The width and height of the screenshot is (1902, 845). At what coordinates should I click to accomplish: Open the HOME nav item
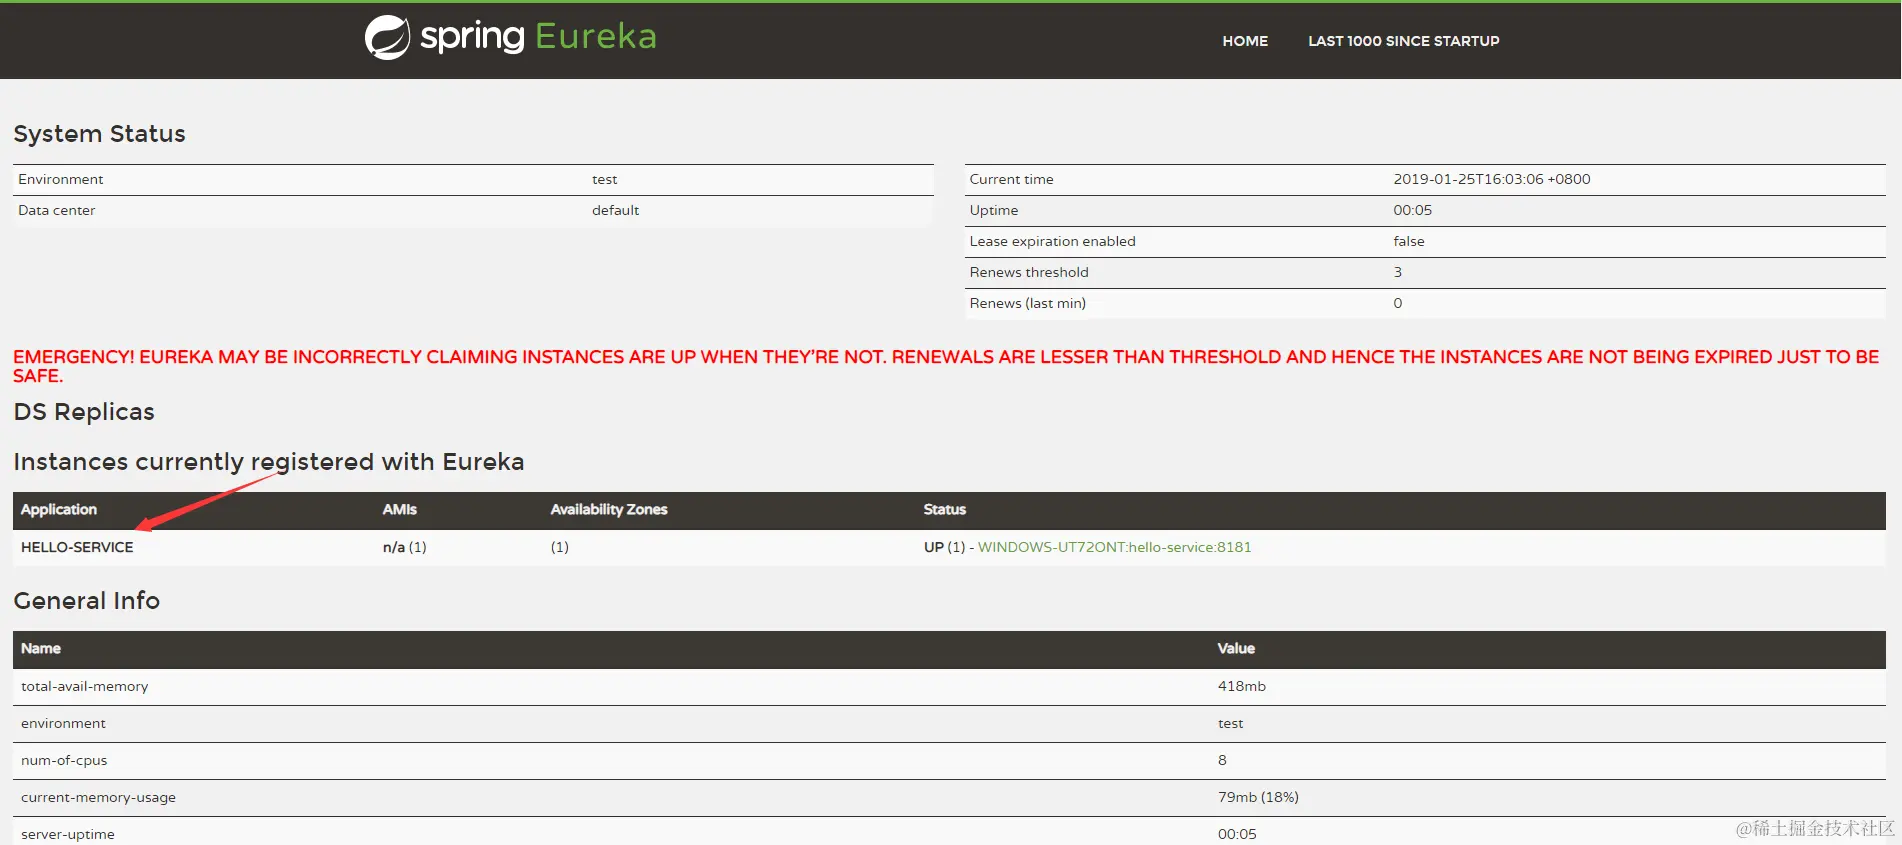1245,41
